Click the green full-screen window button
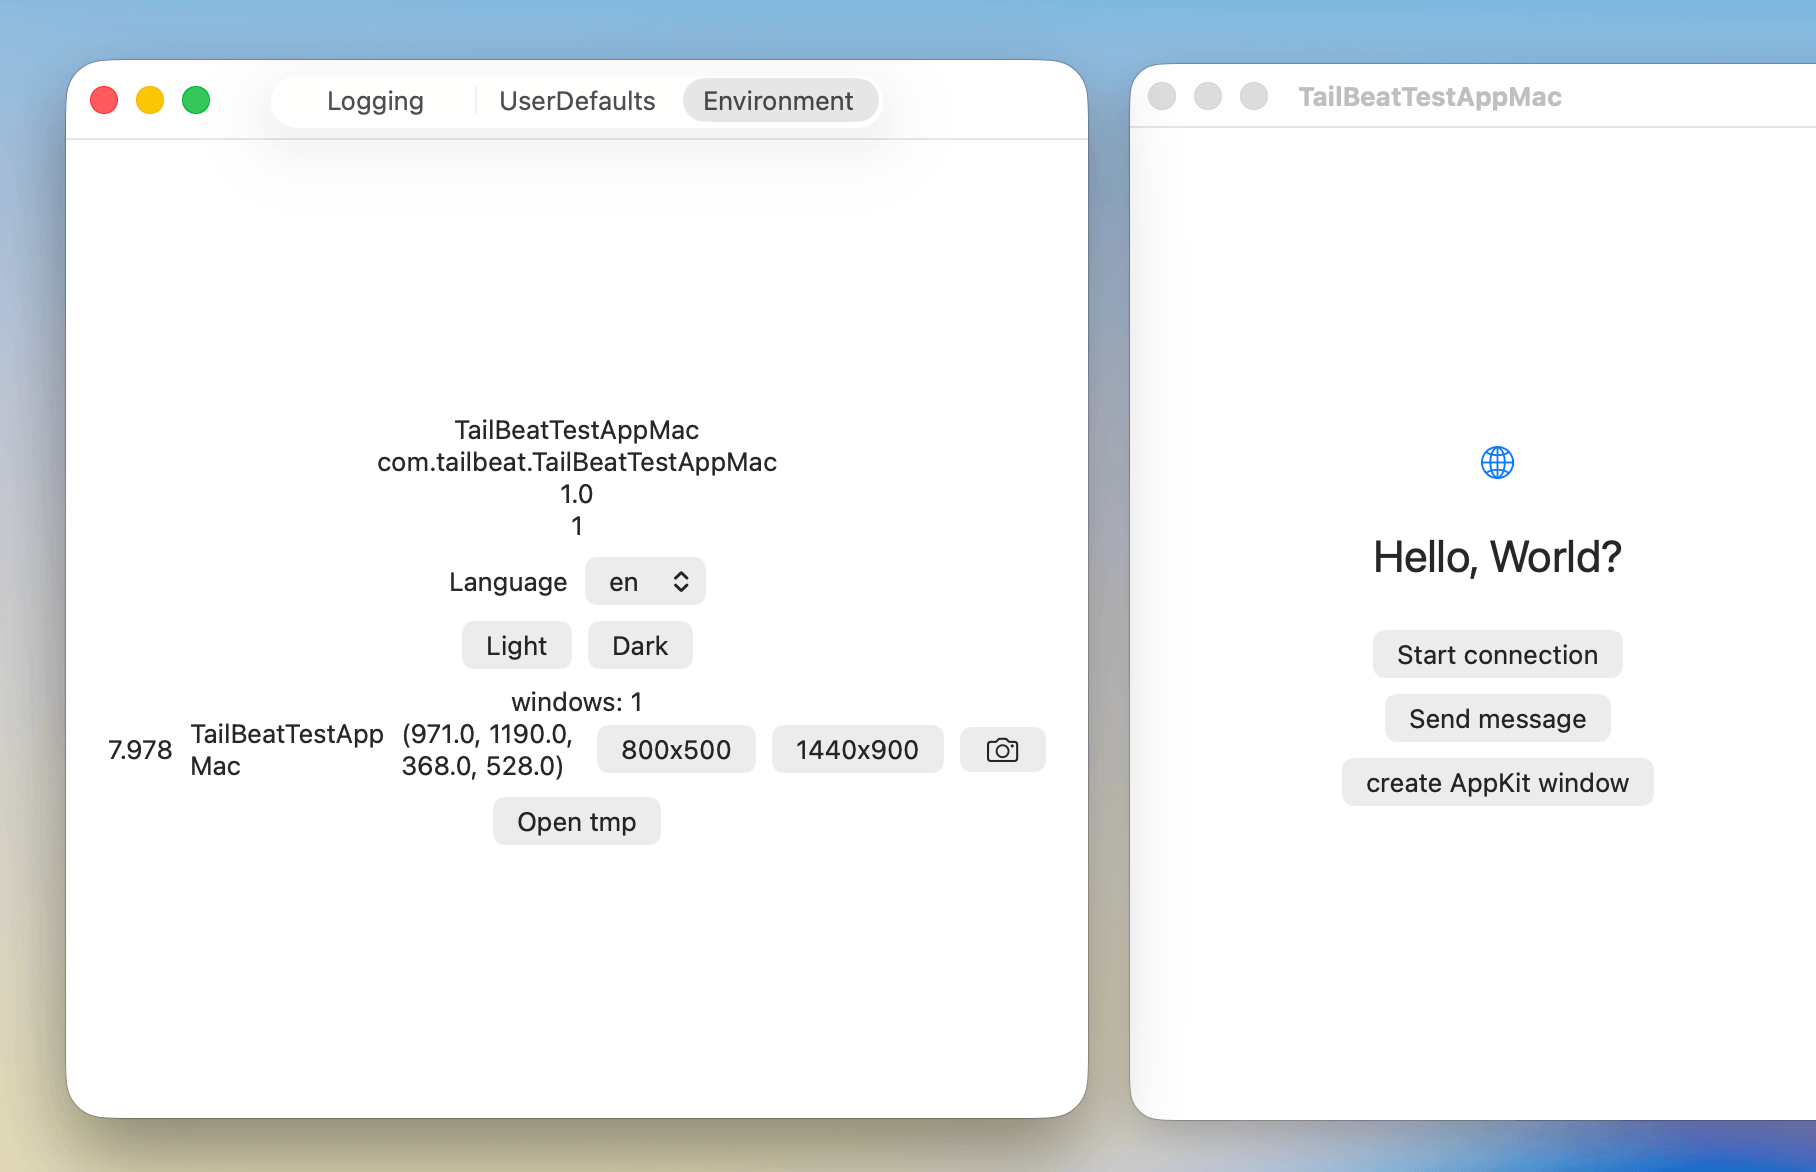 196,100
